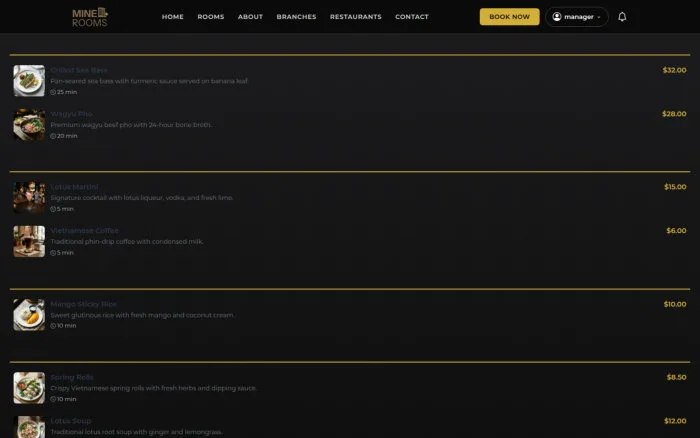Click the 'Traditional lotus root soup' description
Screen dimensions: 700x438
(137, 432)
